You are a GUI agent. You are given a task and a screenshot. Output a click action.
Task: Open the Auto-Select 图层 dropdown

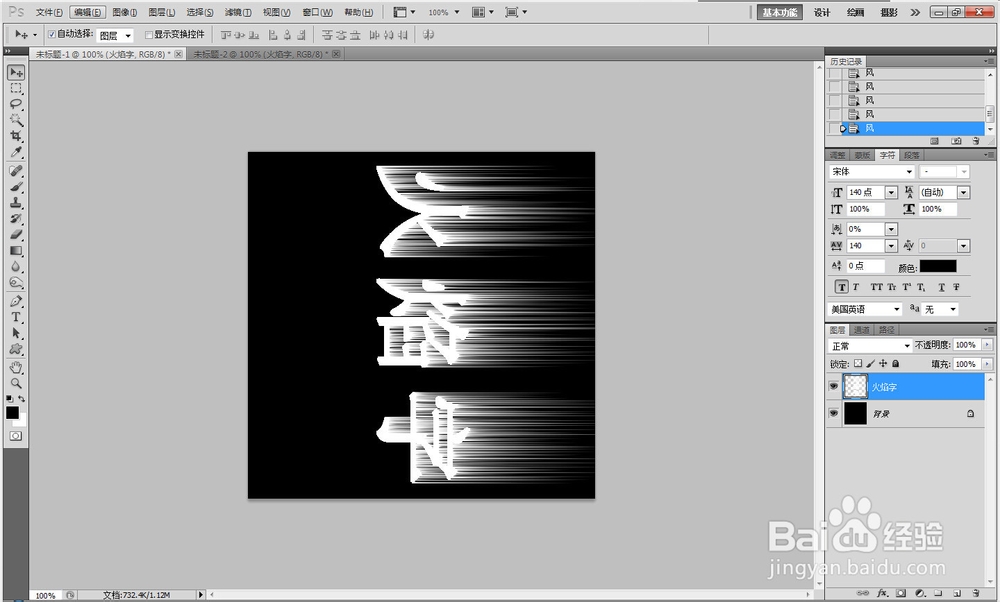pyautogui.click(x=128, y=35)
